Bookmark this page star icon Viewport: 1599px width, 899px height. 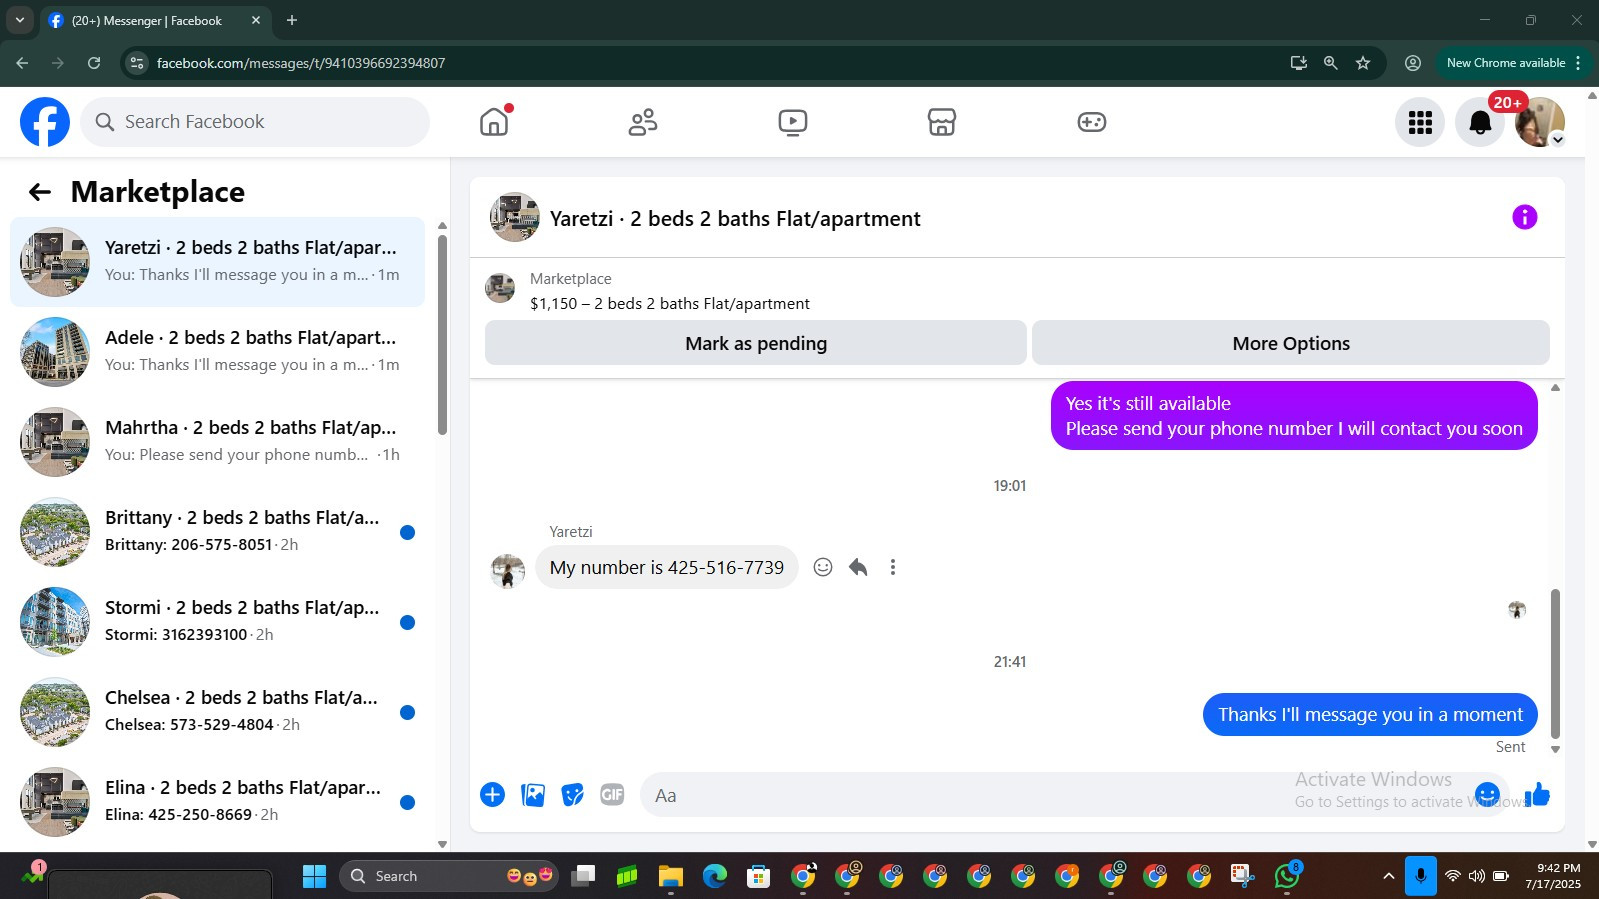[x=1363, y=63]
